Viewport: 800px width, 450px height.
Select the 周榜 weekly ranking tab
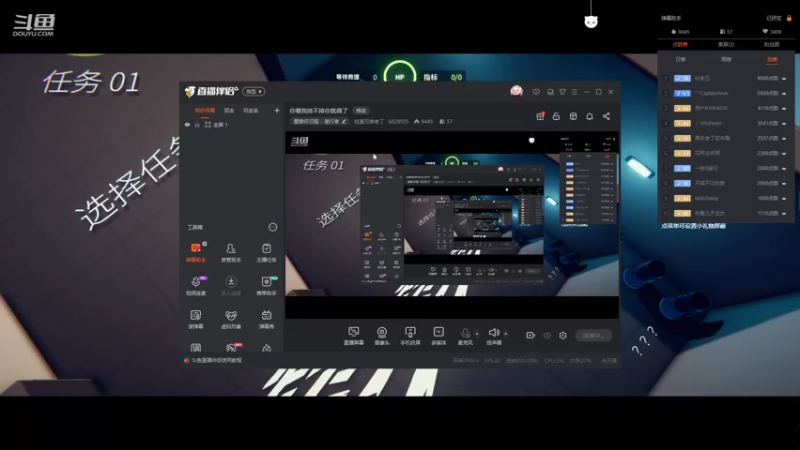(x=726, y=60)
